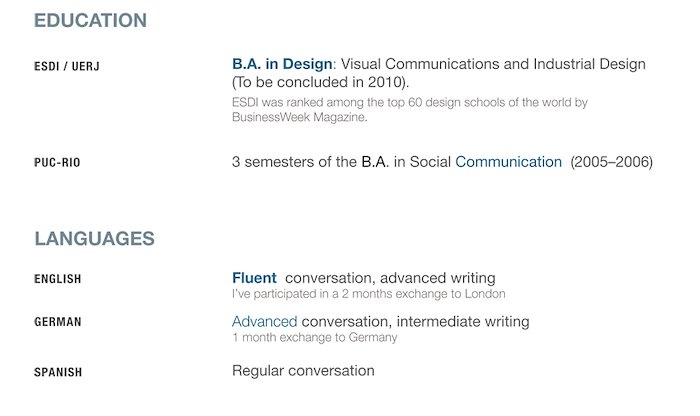Open the Communication link text
This screenshot has height=416, width=700.
click(508, 162)
